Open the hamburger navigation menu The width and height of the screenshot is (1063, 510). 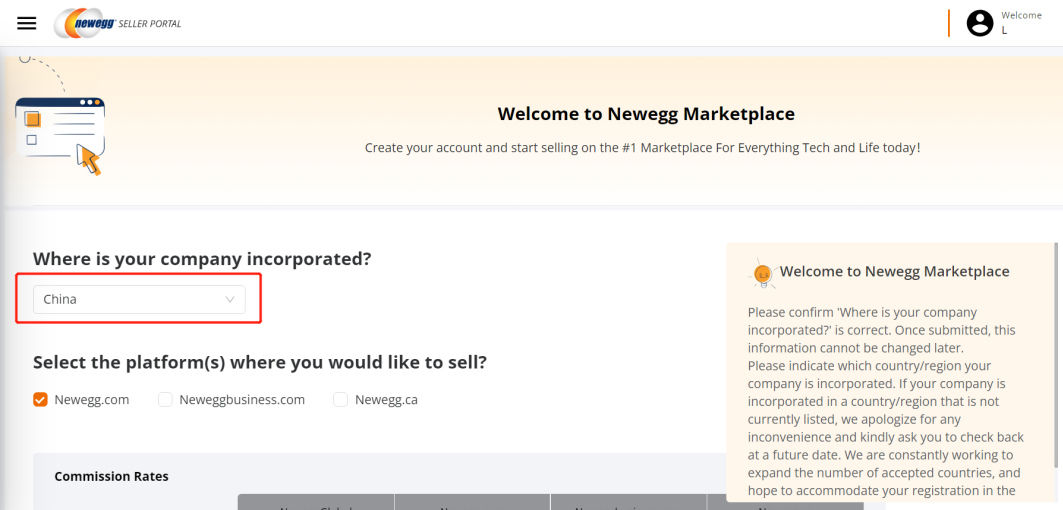[27, 23]
